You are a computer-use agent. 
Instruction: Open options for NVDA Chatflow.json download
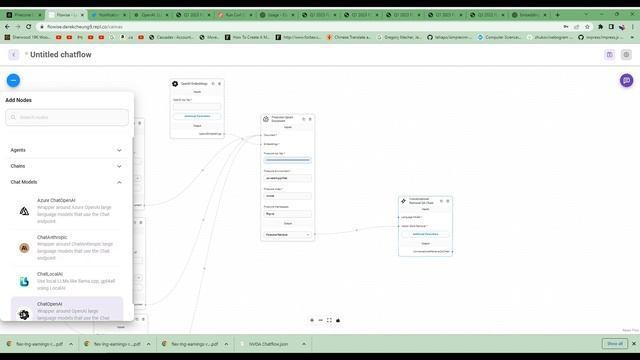304,344
